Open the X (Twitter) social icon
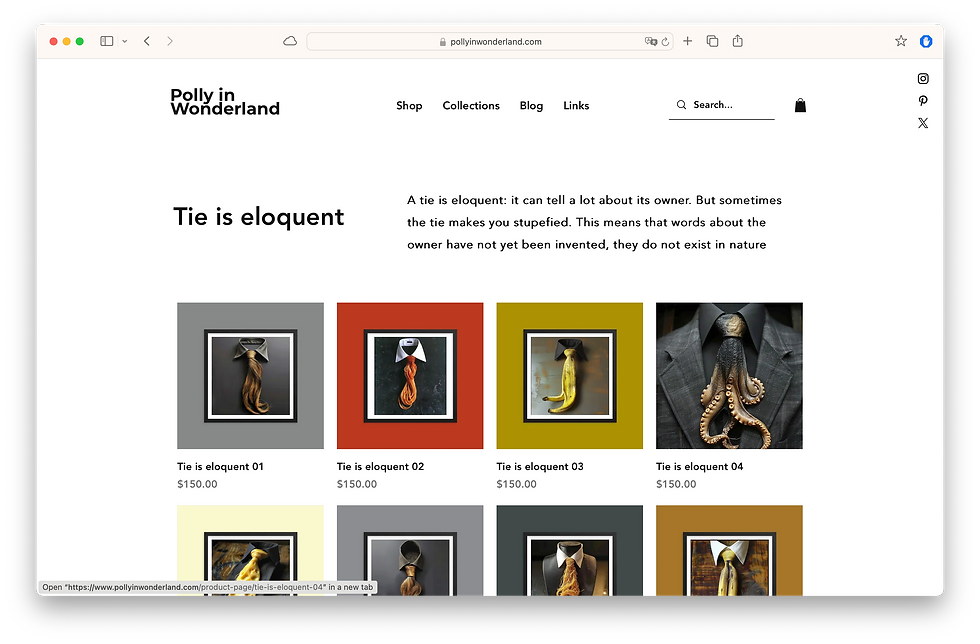 (x=923, y=123)
